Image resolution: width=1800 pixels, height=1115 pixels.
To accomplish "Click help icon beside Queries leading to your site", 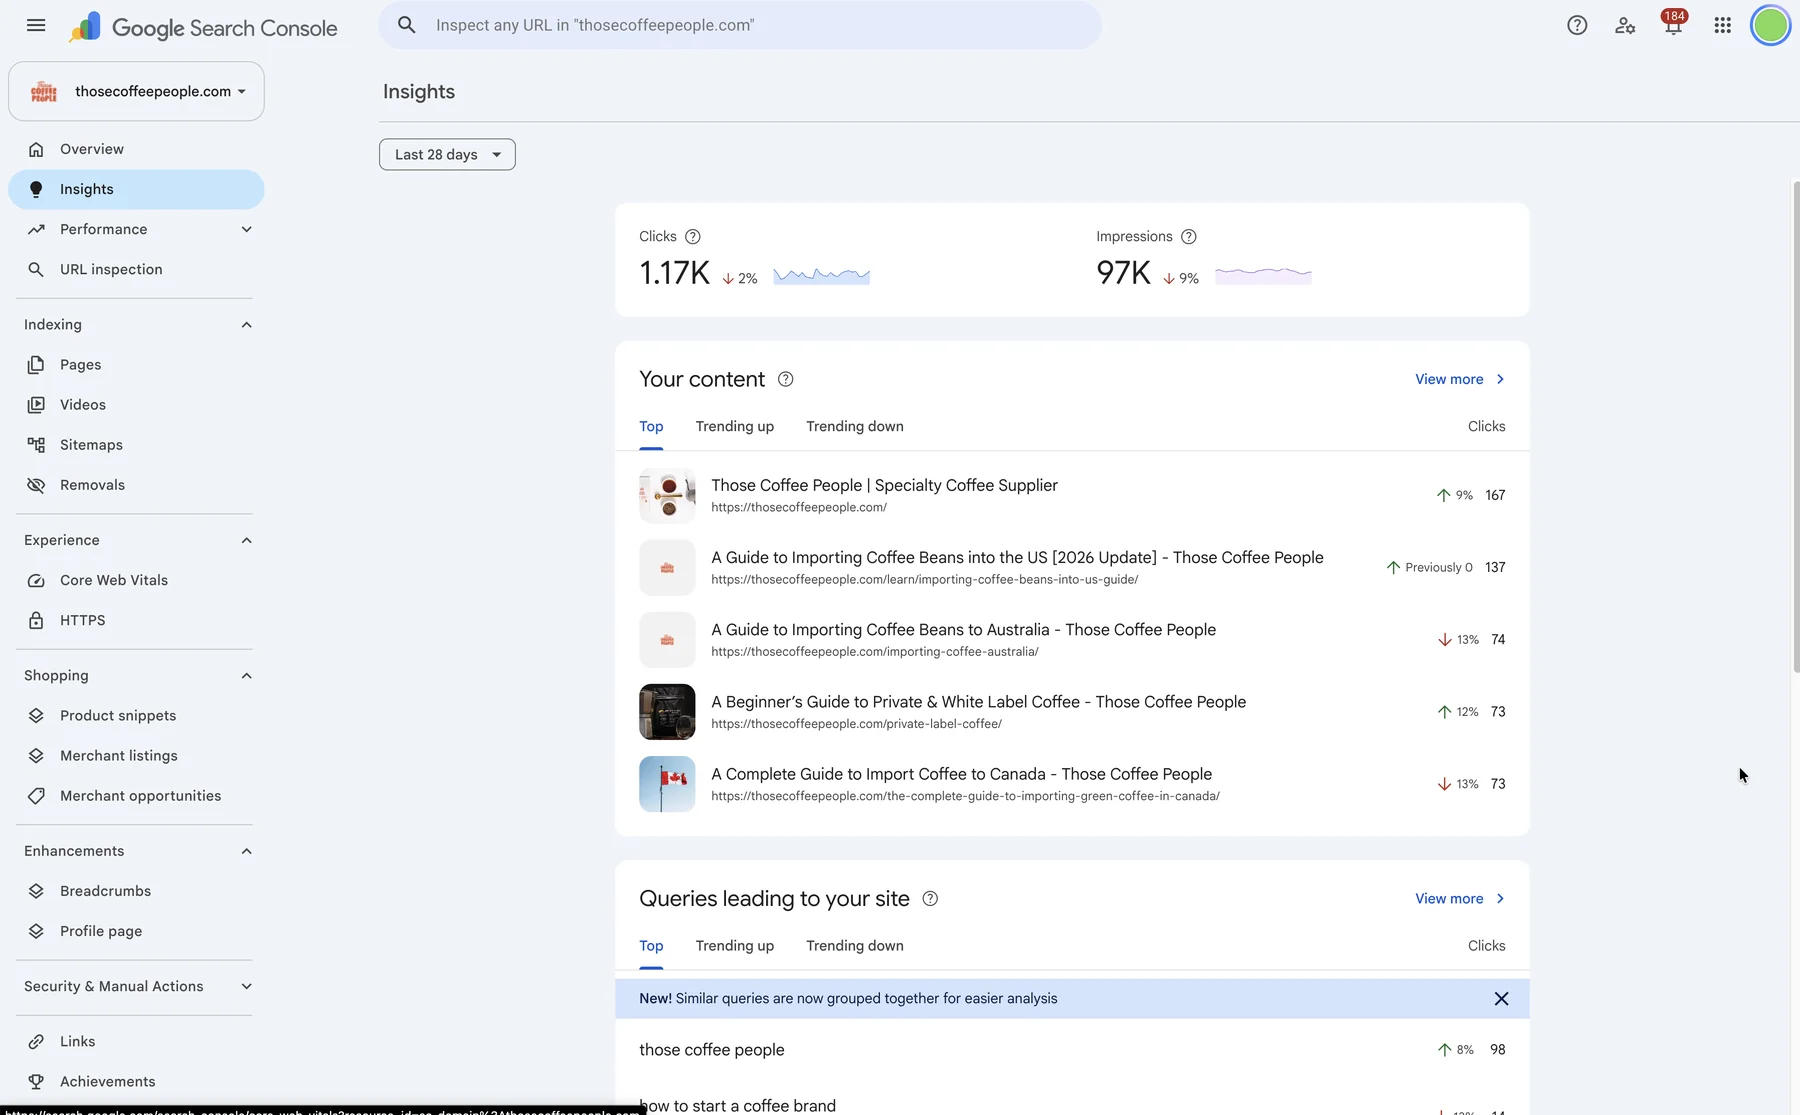I will pos(930,899).
